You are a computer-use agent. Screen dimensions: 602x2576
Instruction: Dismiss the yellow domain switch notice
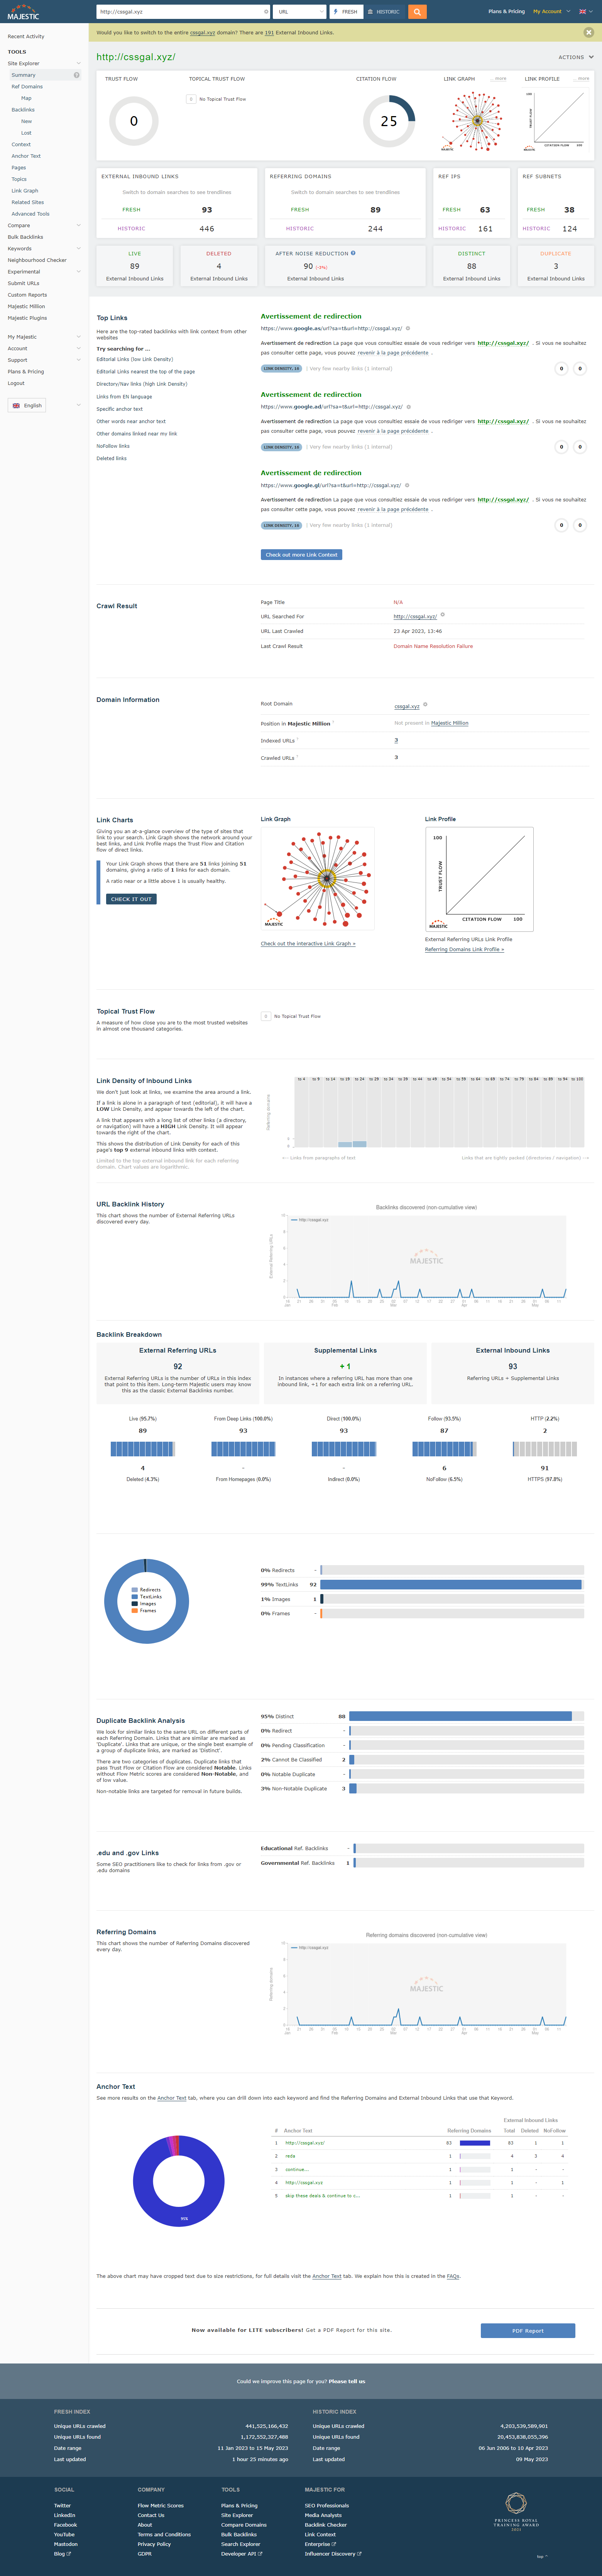[x=588, y=32]
